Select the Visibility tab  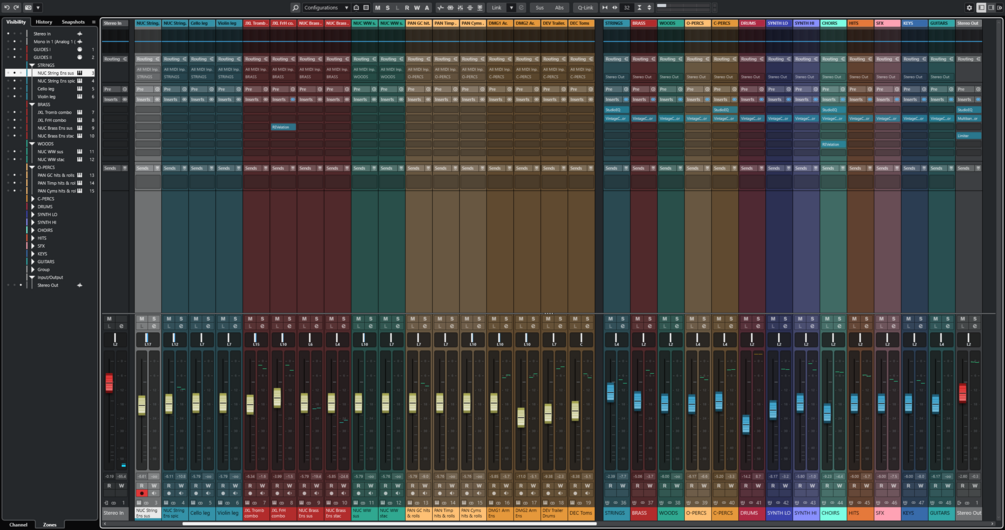[x=15, y=22]
